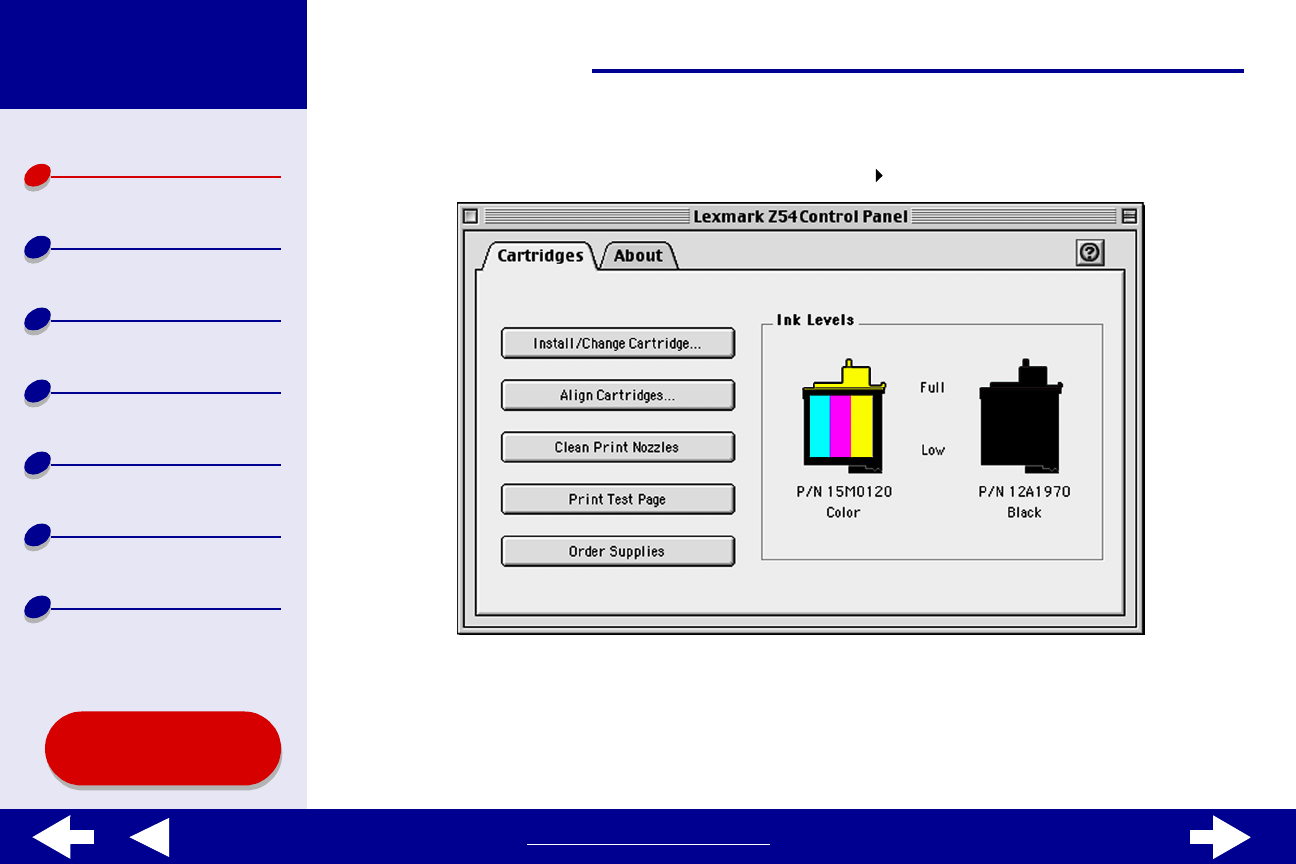This screenshot has width=1296, height=864.
Task: Click the Low level label
Action: 933,450
